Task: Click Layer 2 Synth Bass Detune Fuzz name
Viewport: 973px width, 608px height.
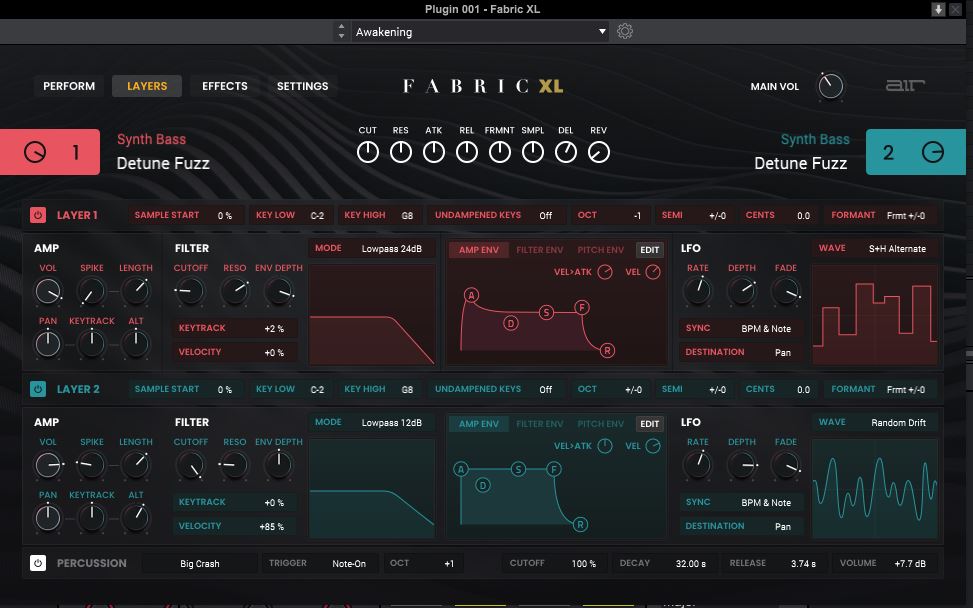Action: tap(801, 152)
